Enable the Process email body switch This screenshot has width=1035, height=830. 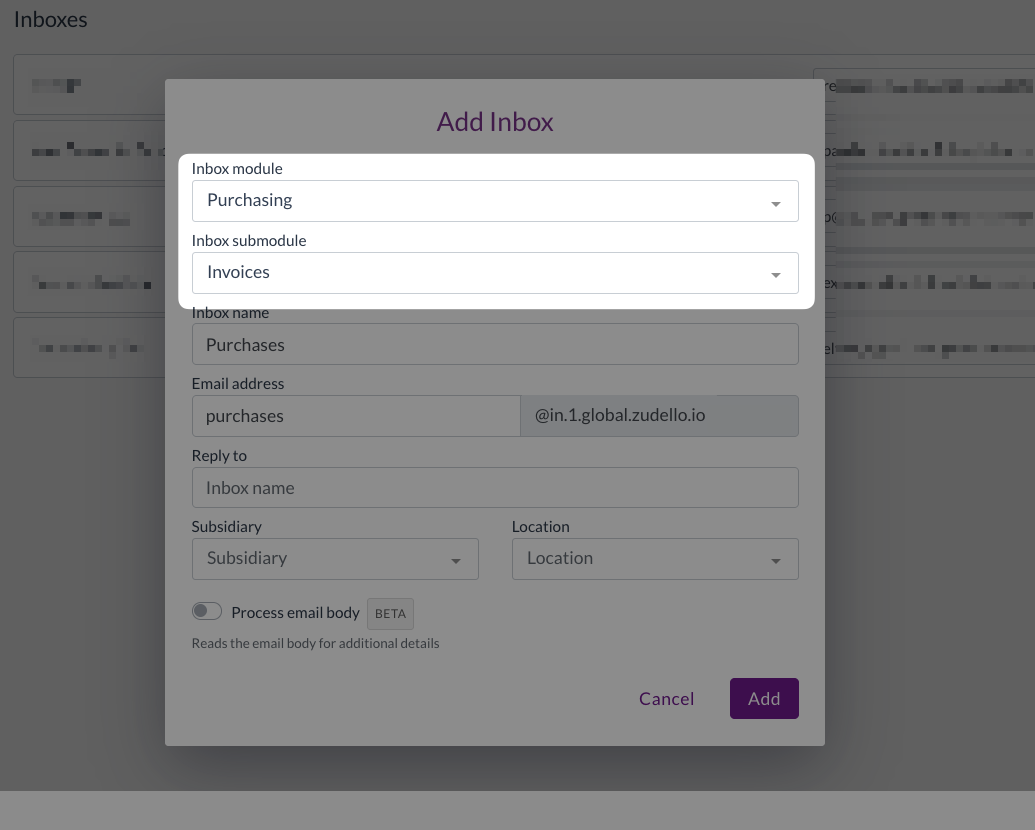tap(207, 612)
